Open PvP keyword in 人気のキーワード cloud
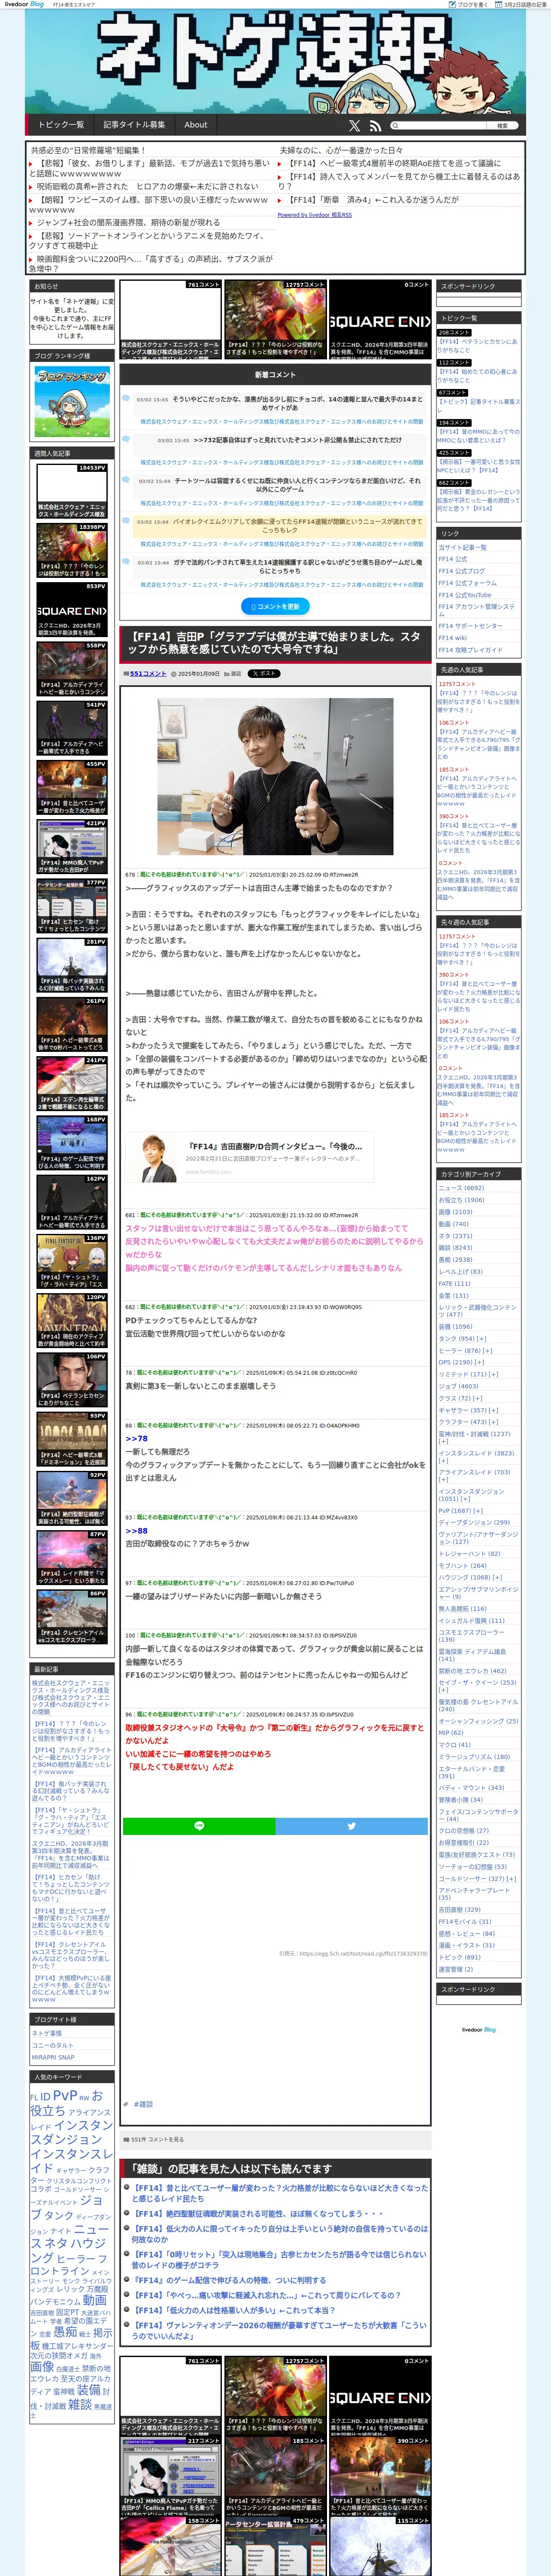 64,2095
